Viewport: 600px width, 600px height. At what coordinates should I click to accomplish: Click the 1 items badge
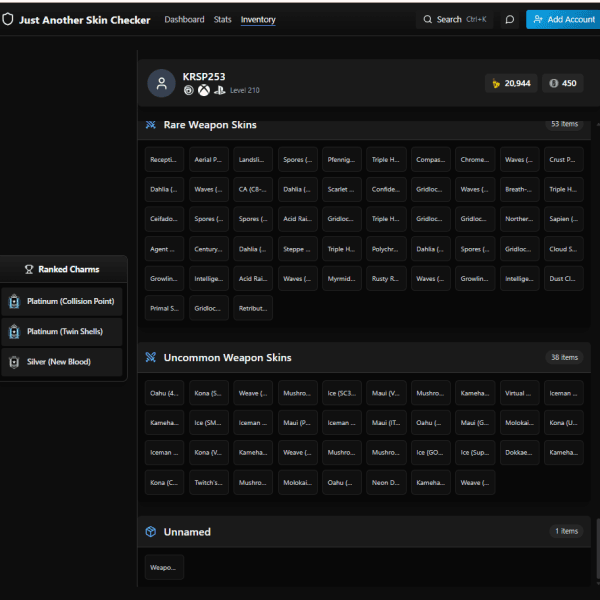(x=566, y=531)
